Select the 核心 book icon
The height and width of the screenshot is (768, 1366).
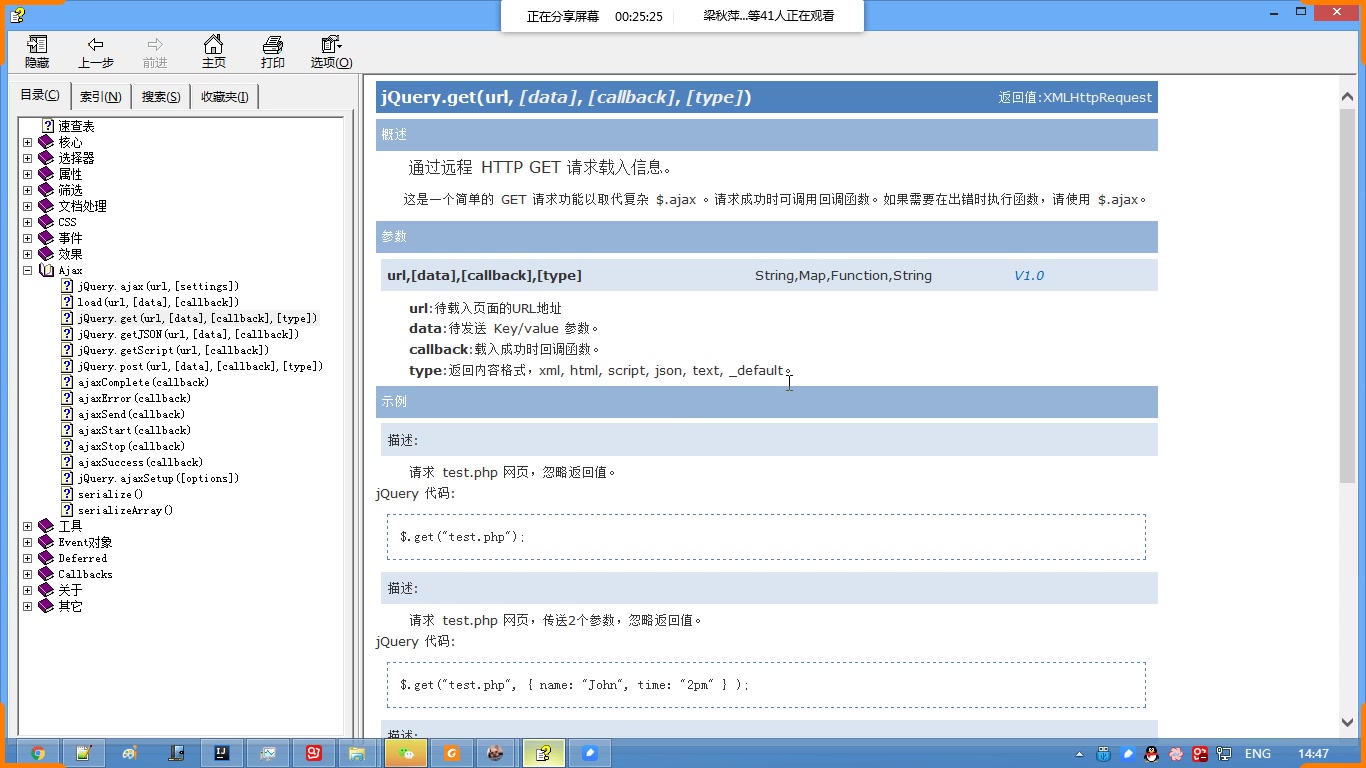[x=46, y=142]
